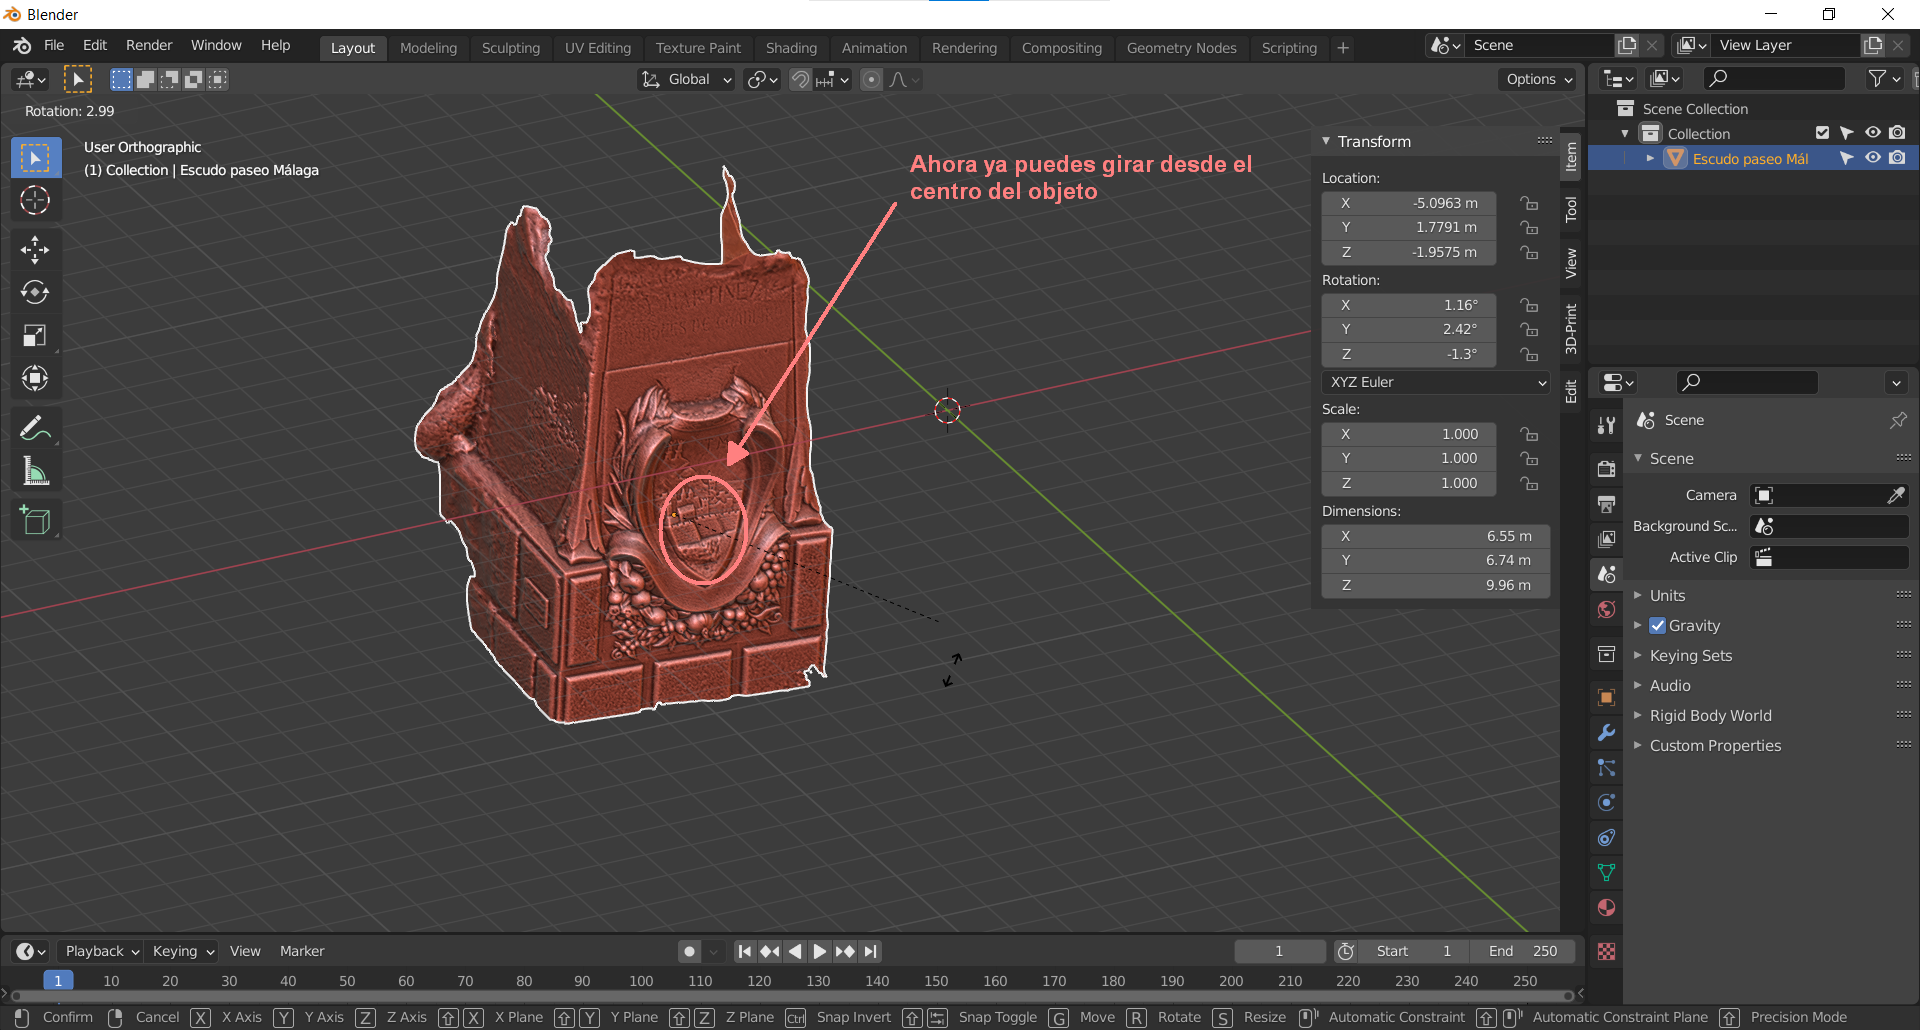1920x1030 pixels.
Task: Click the Scale X value field
Action: point(1409,434)
